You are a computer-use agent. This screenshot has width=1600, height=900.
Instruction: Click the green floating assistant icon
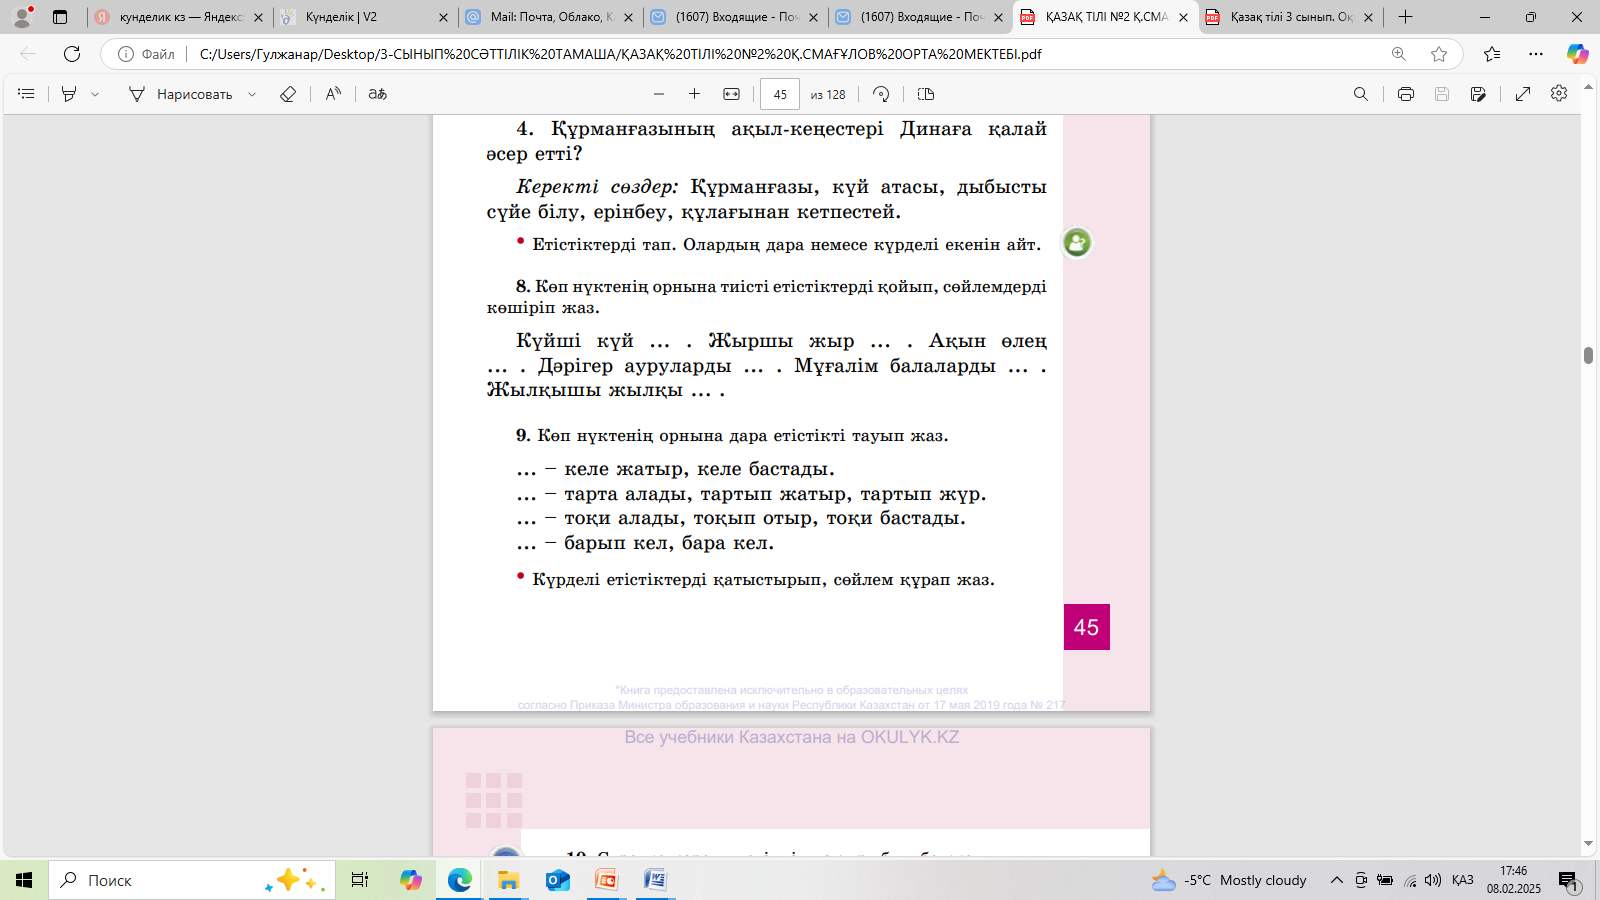point(1077,243)
